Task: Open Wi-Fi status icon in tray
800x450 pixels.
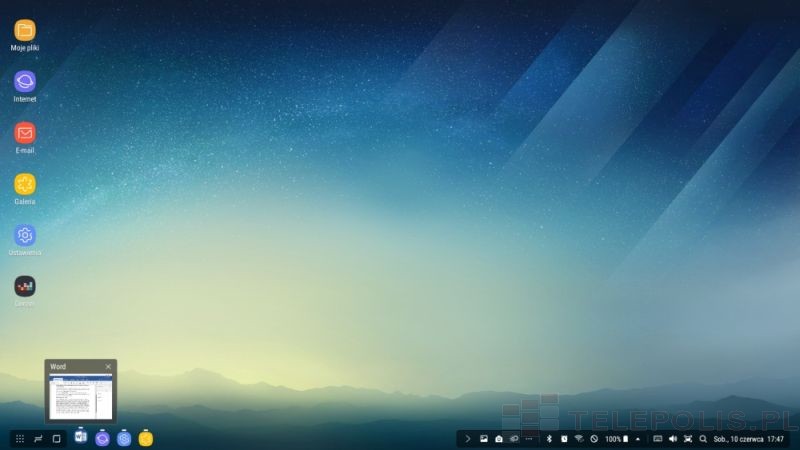Action: click(579, 439)
